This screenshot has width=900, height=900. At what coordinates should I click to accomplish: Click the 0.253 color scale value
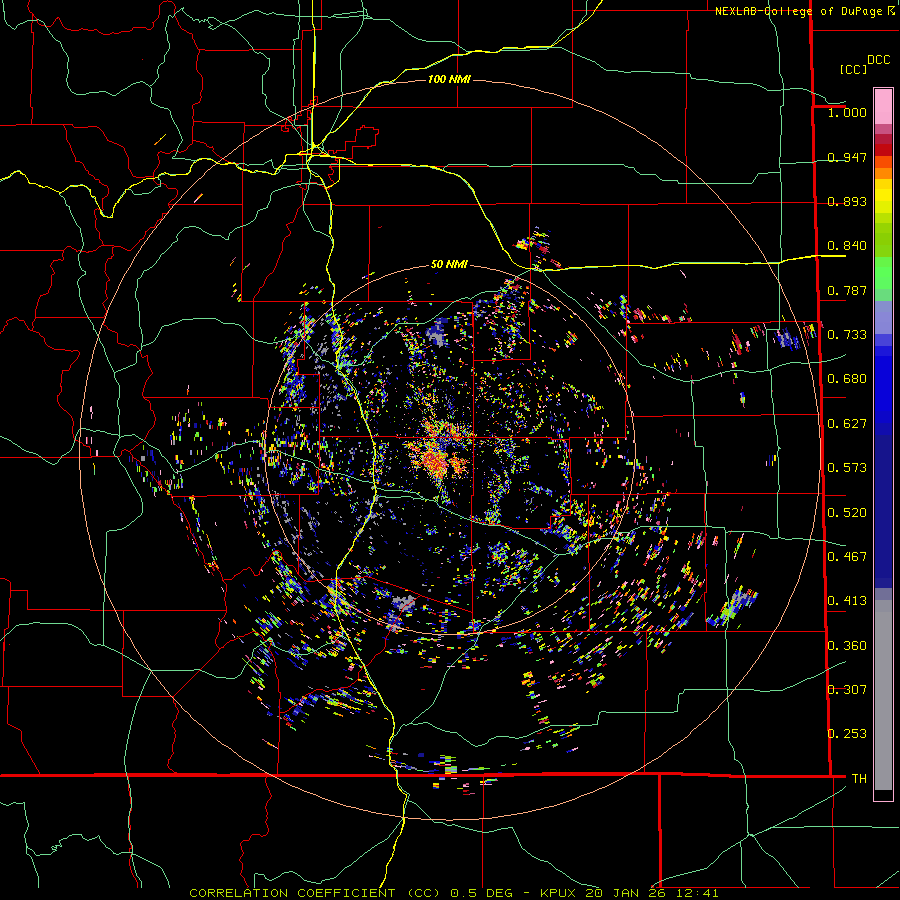point(847,734)
